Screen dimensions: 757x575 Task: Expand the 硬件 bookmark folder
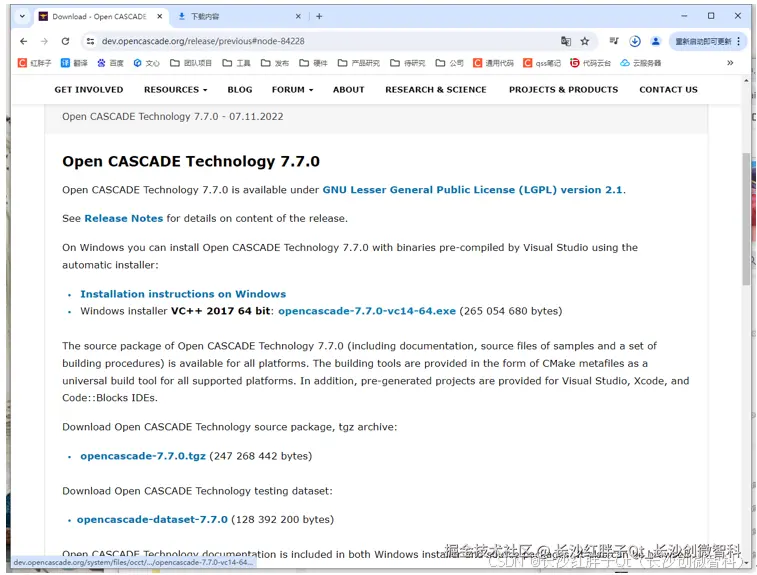313,63
